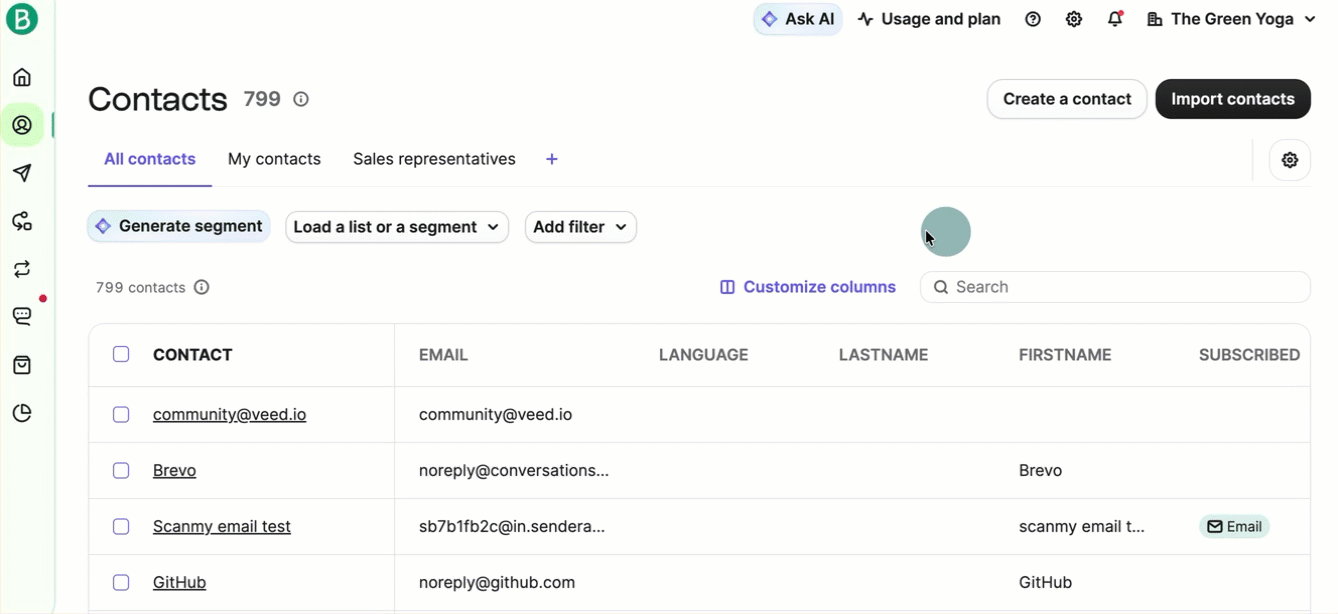Open the Brevo contact link
This screenshot has height=614, width=1338.
click(174, 470)
